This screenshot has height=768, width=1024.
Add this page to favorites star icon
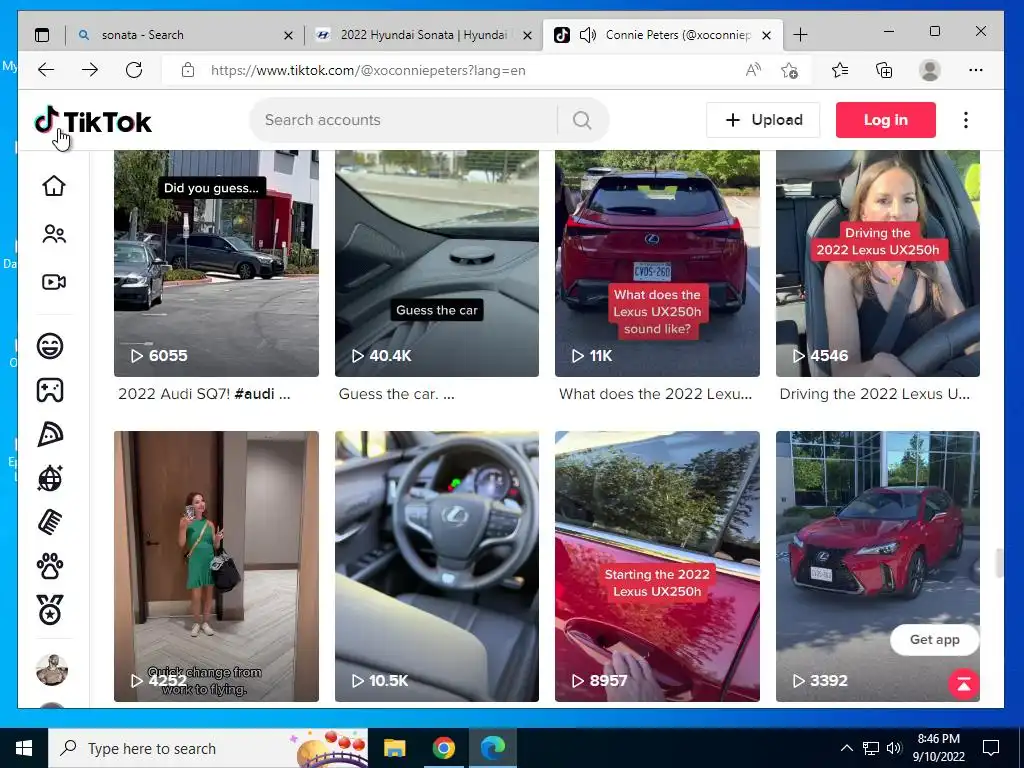click(x=790, y=70)
